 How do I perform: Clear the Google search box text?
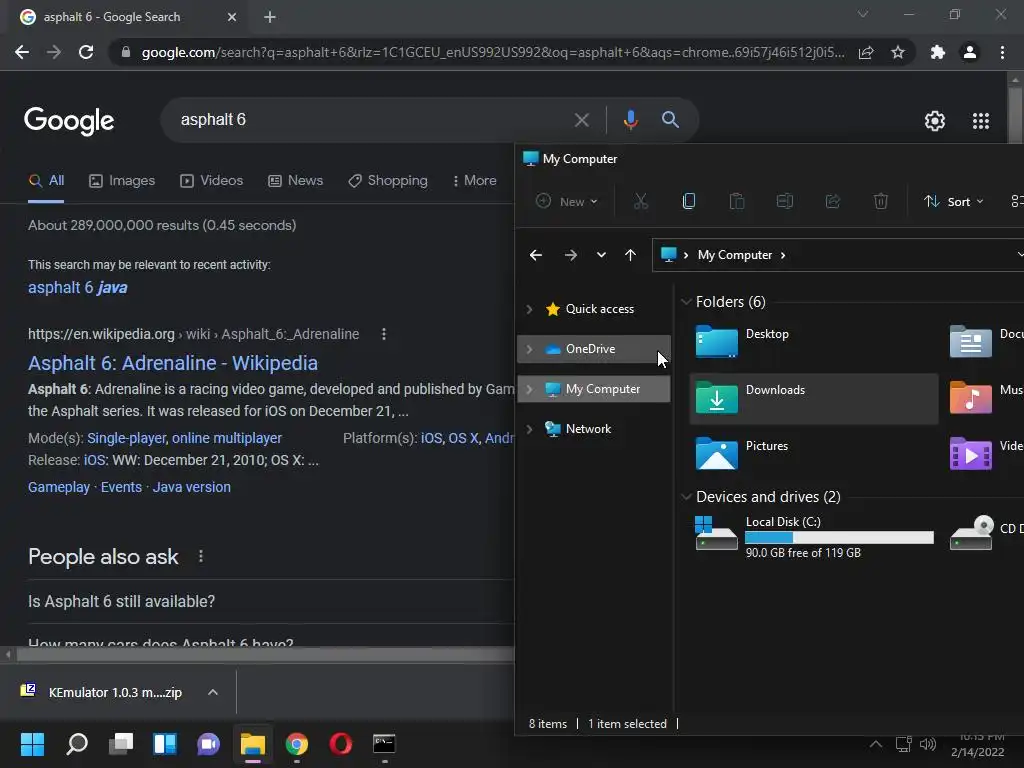click(x=581, y=120)
